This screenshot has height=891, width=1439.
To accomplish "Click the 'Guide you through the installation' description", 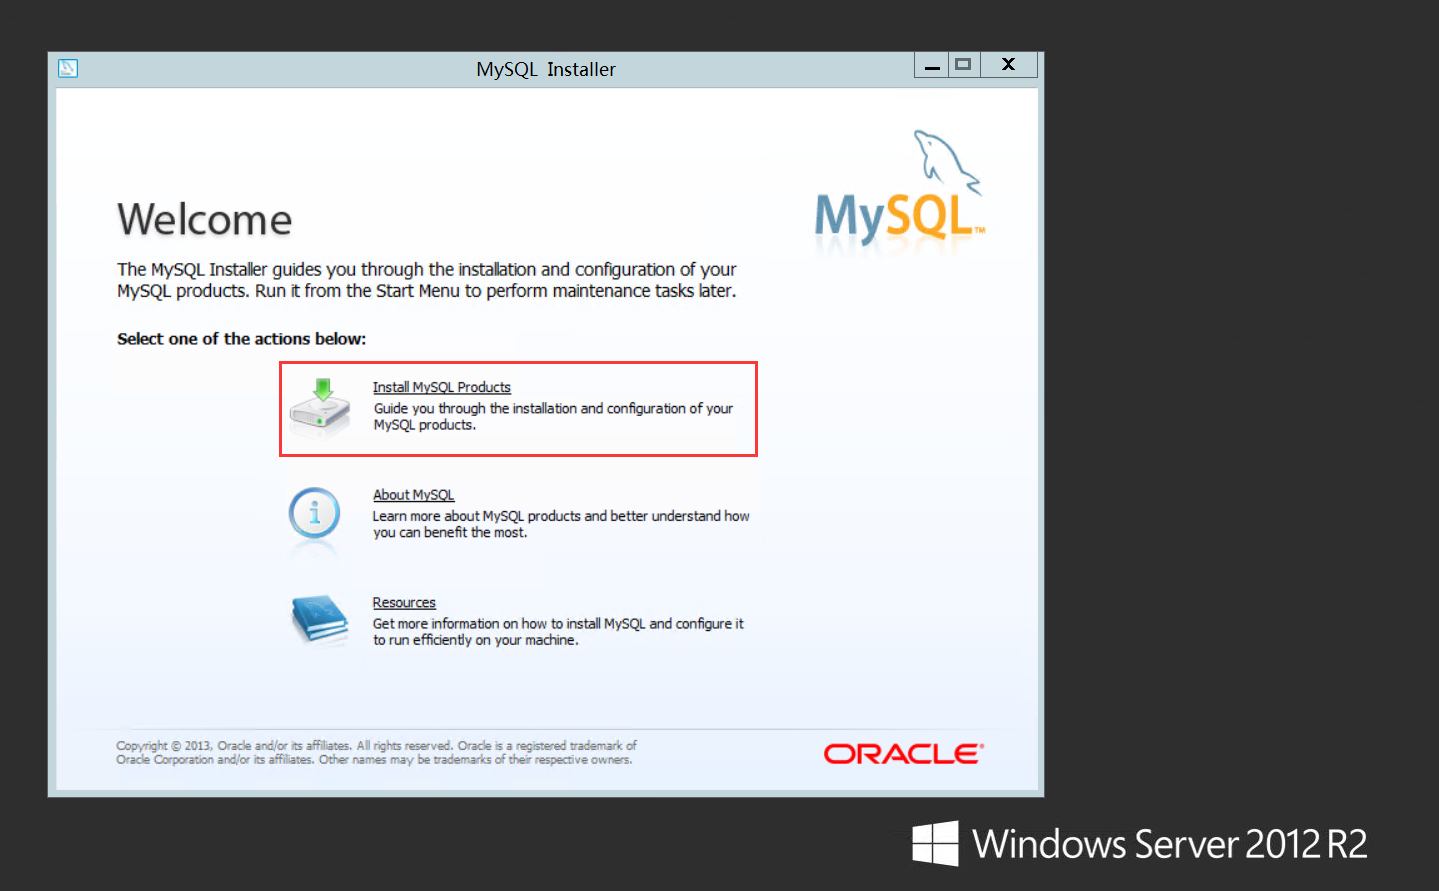I will pyautogui.click(x=553, y=417).
